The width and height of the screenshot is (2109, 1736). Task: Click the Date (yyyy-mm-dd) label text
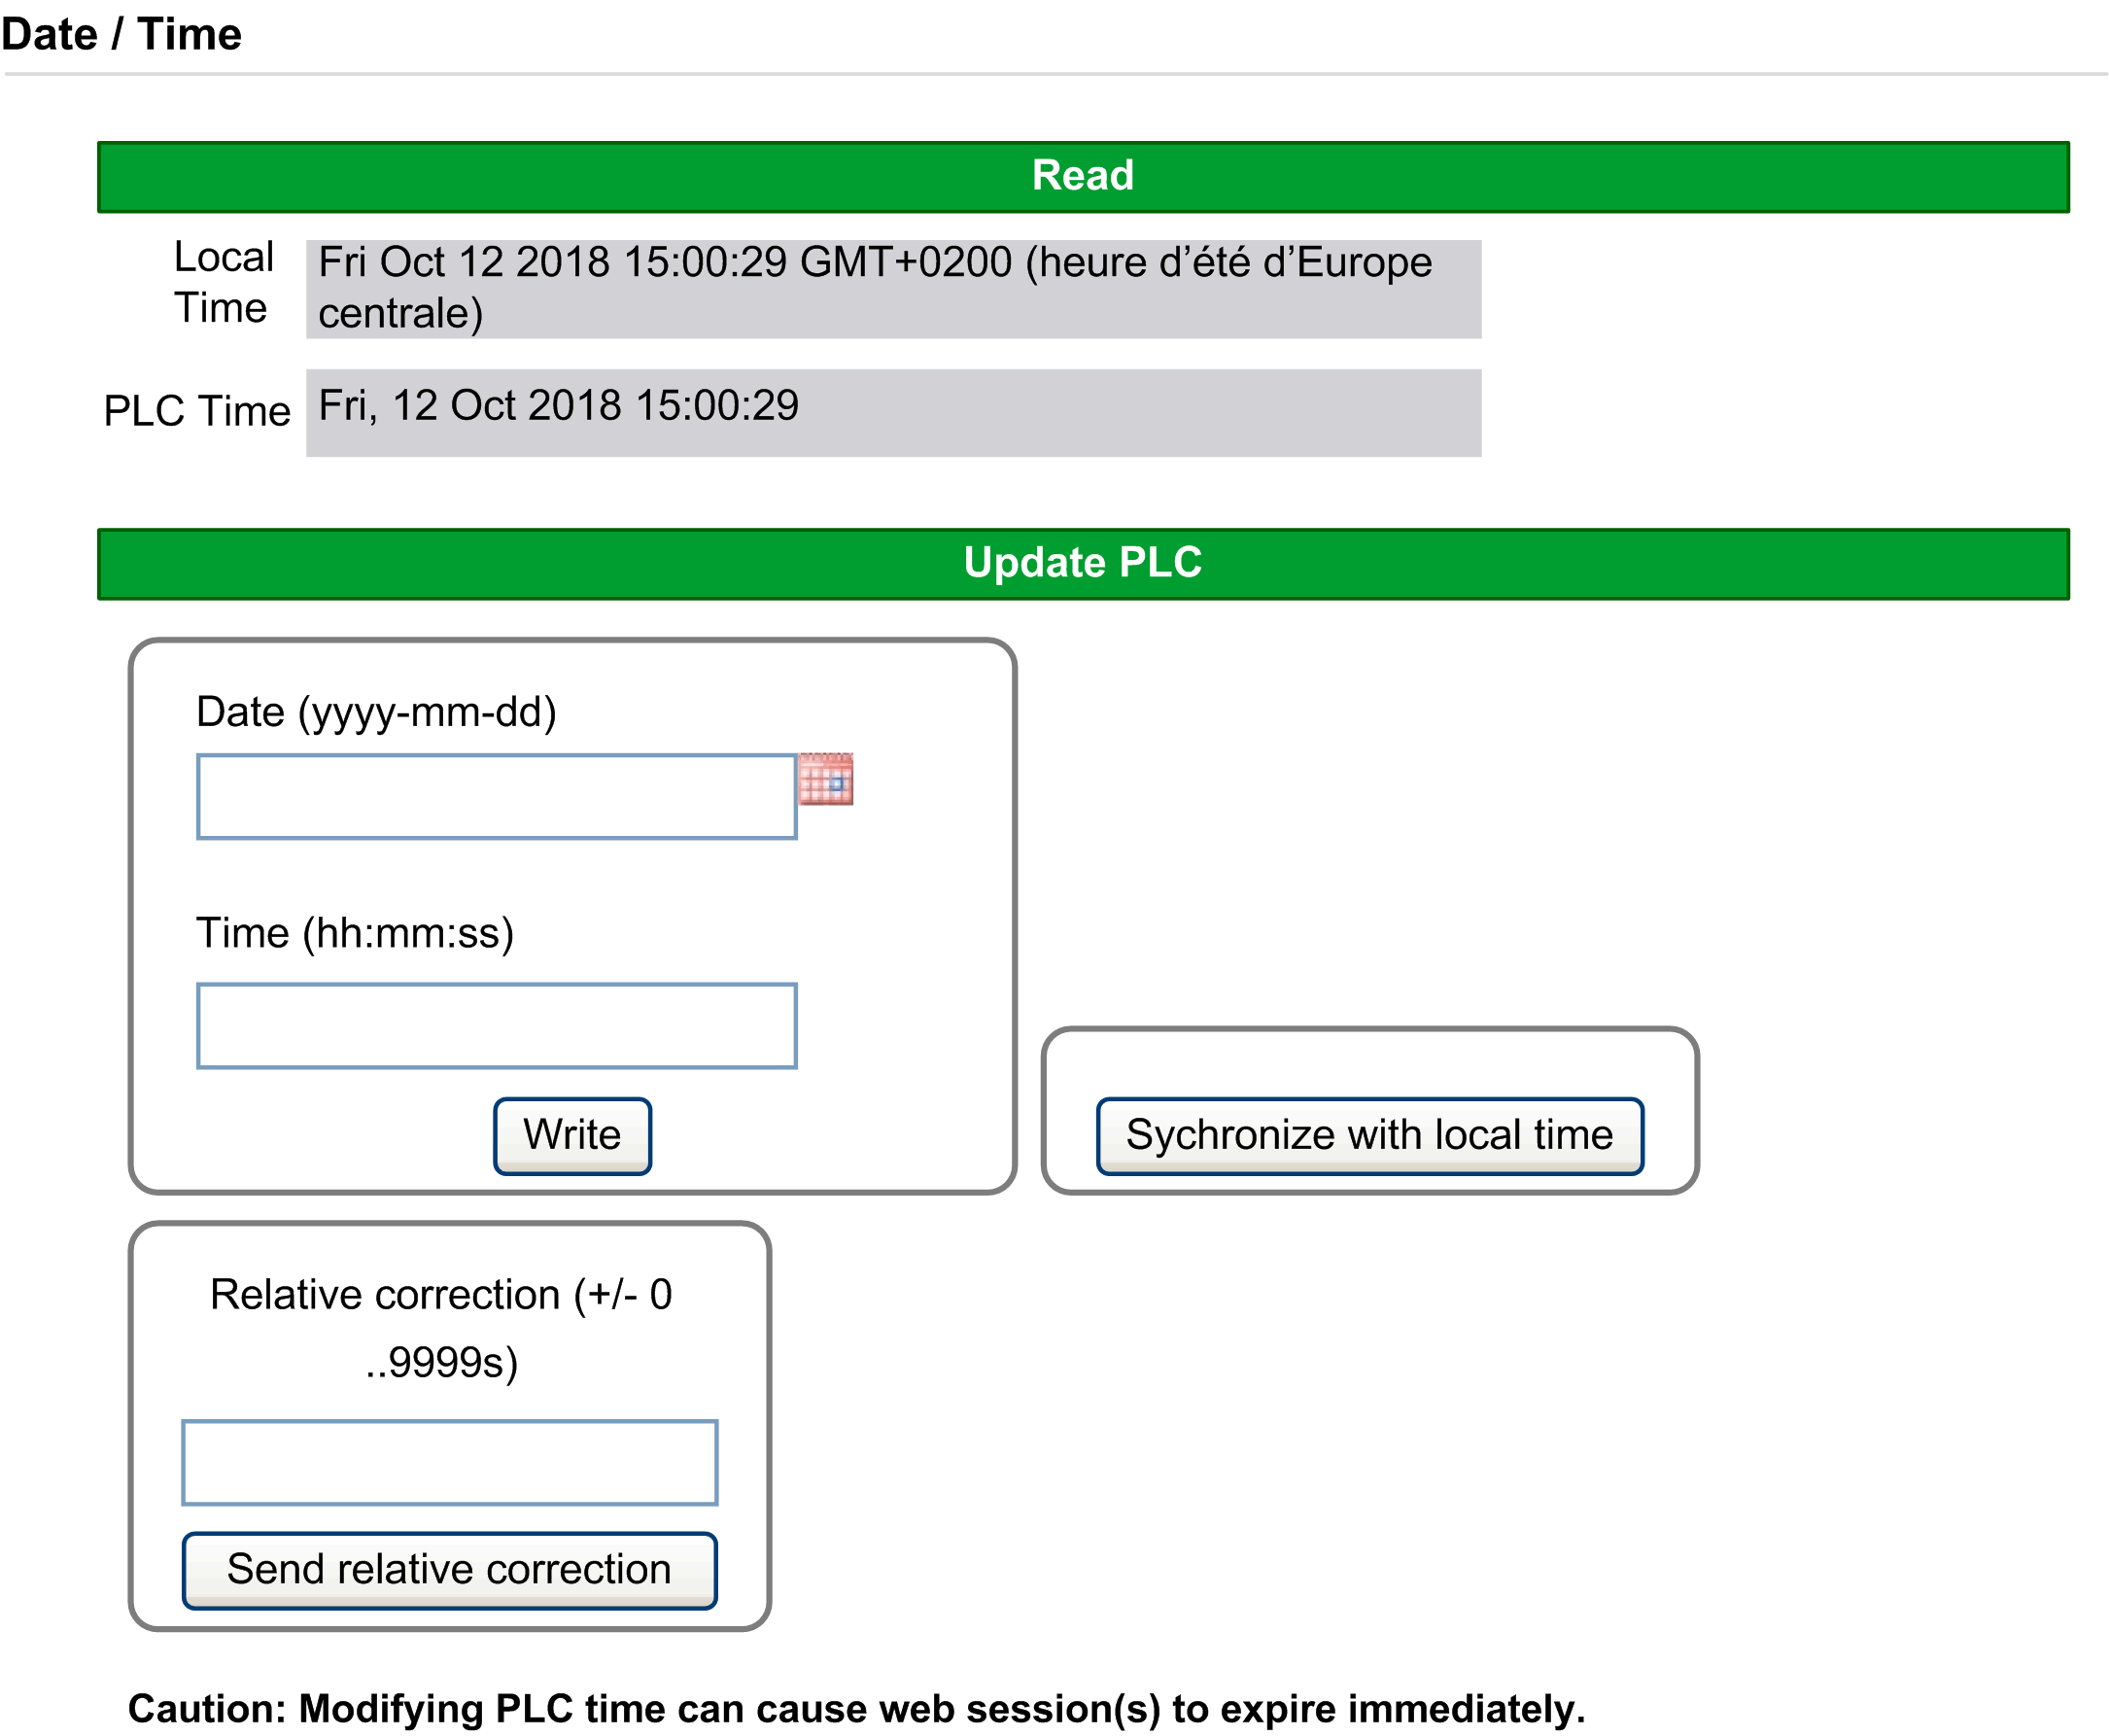(376, 712)
